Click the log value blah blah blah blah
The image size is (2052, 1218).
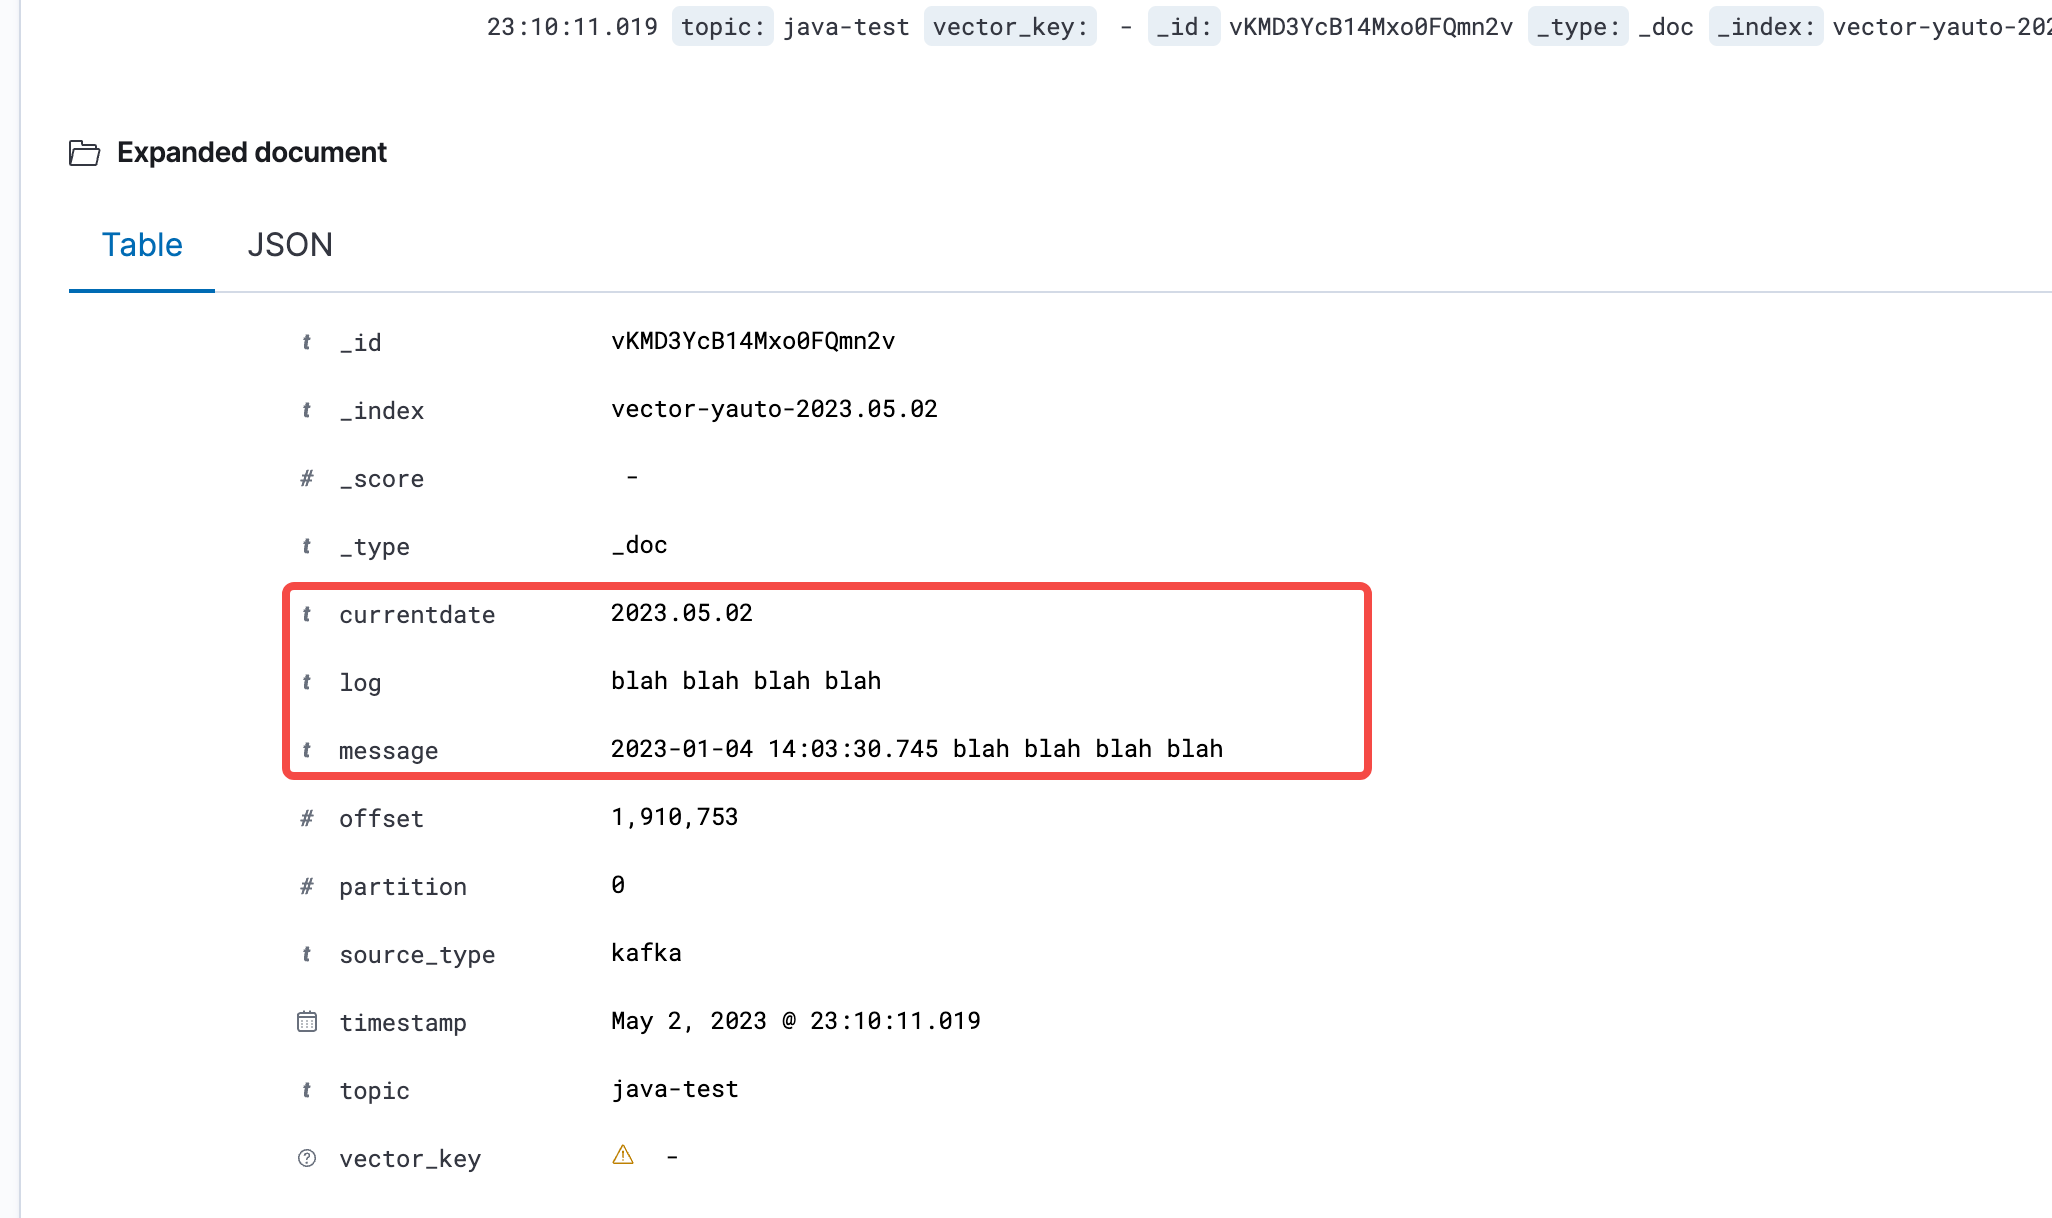[x=746, y=681]
